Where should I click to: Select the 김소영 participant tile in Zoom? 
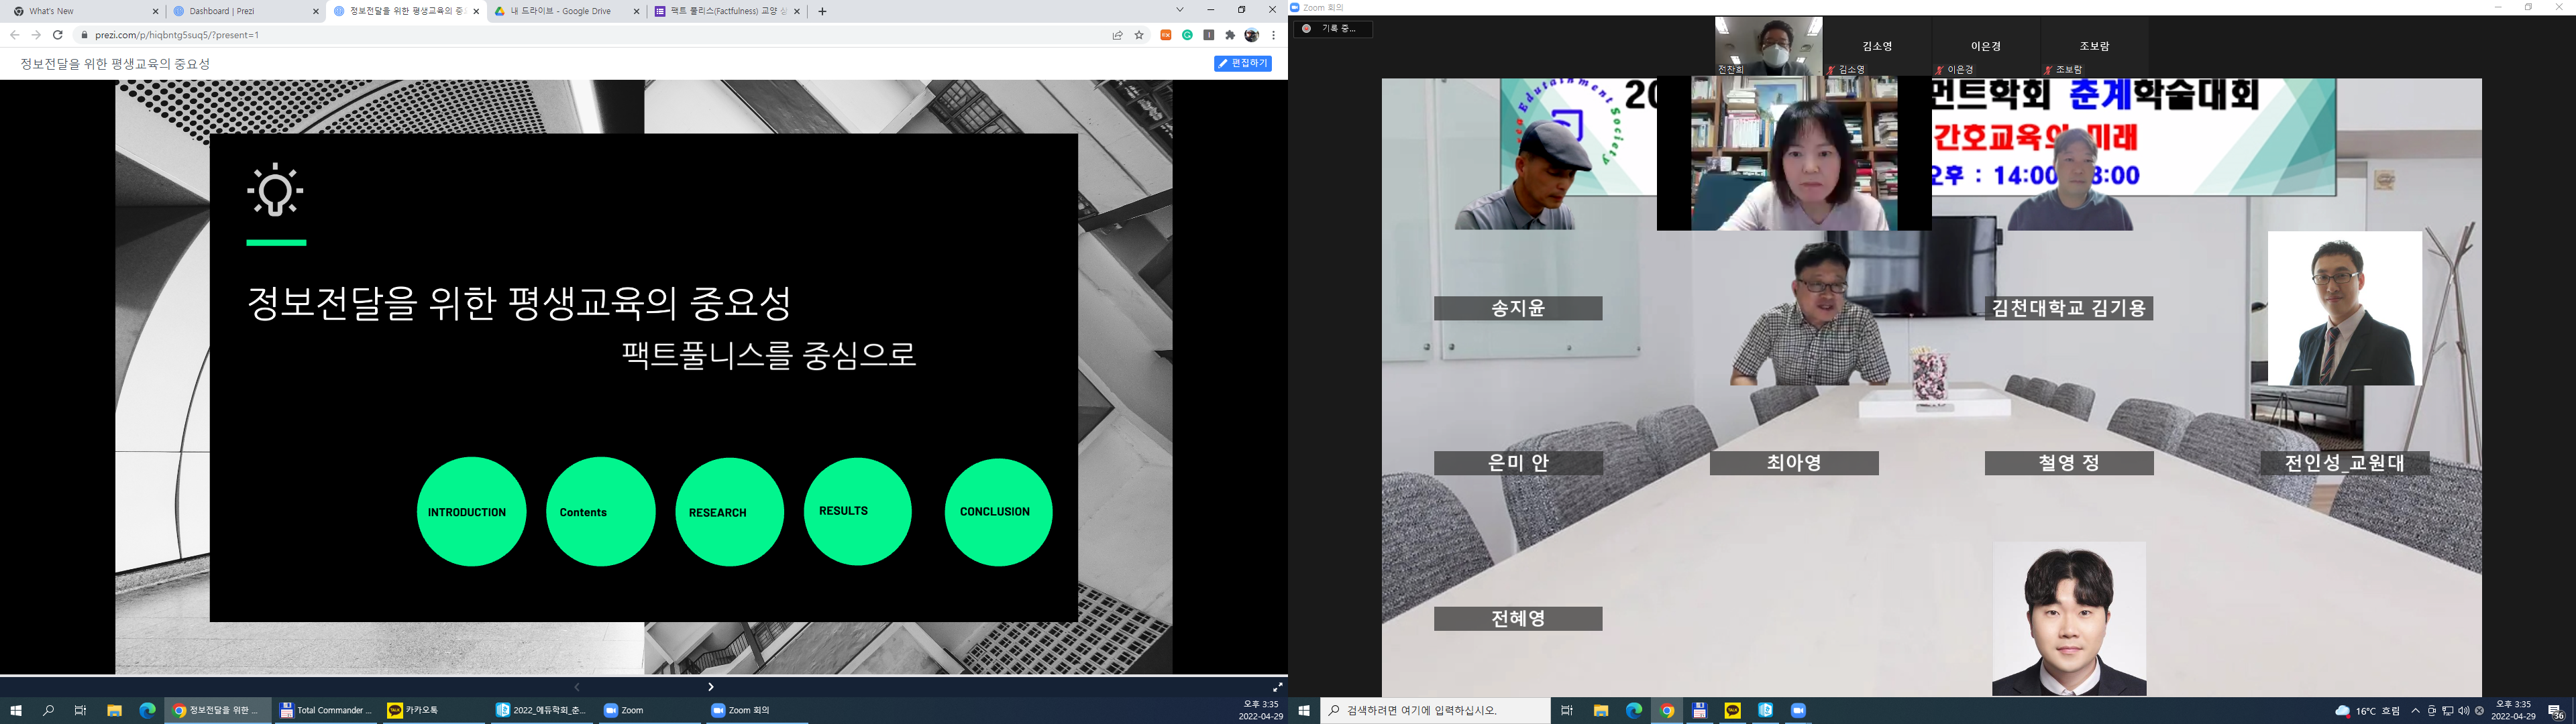(x=1877, y=46)
